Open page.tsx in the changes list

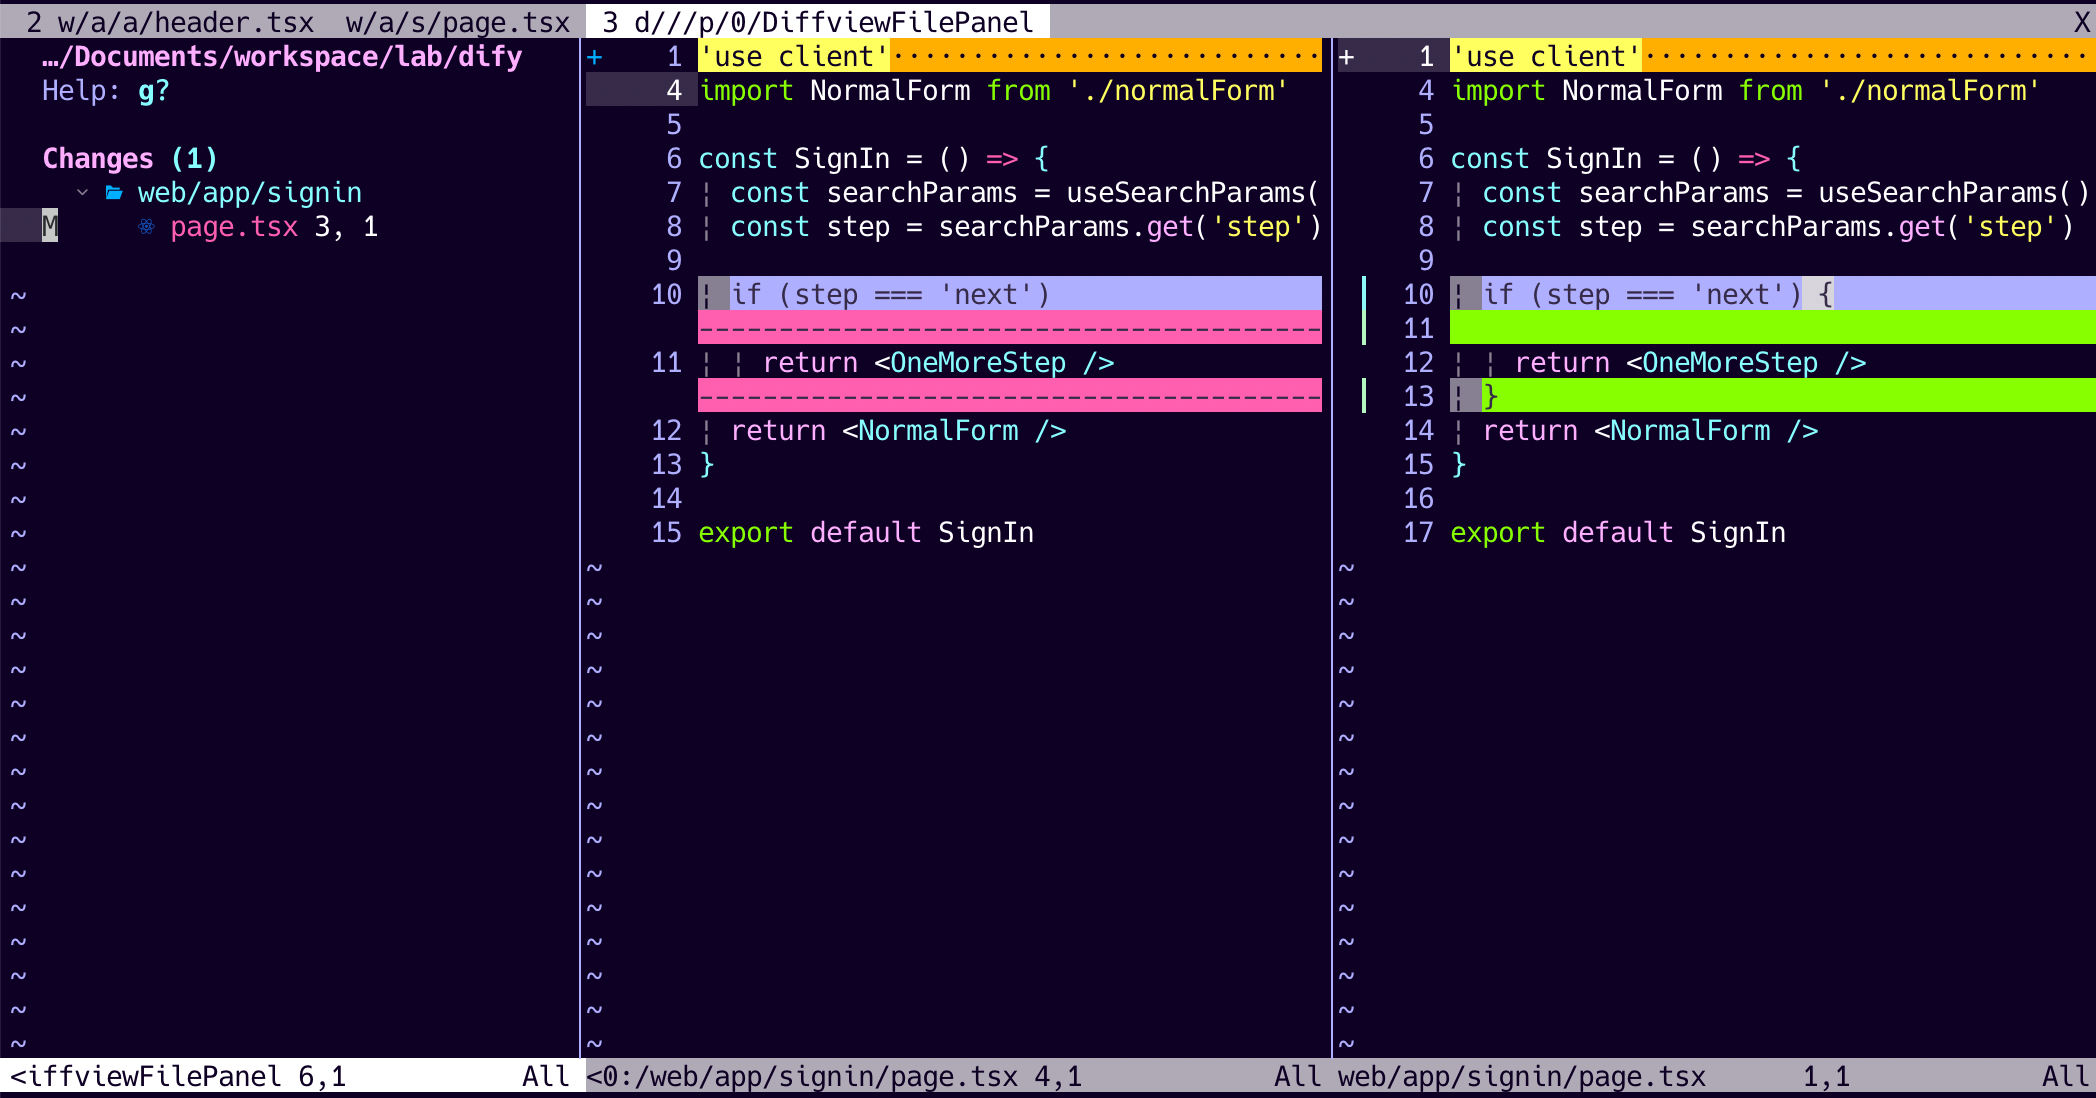234,227
